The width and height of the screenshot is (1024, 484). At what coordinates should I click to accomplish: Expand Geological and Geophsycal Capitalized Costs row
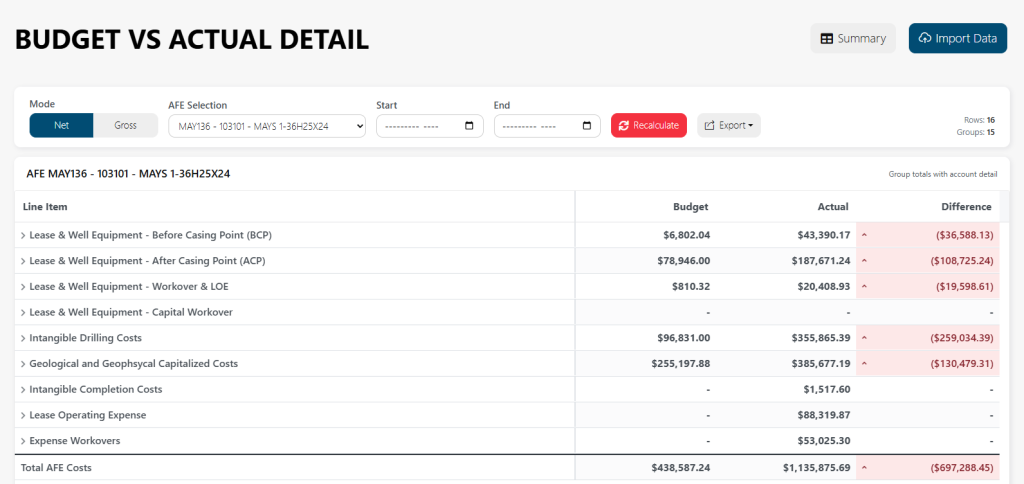(24, 364)
